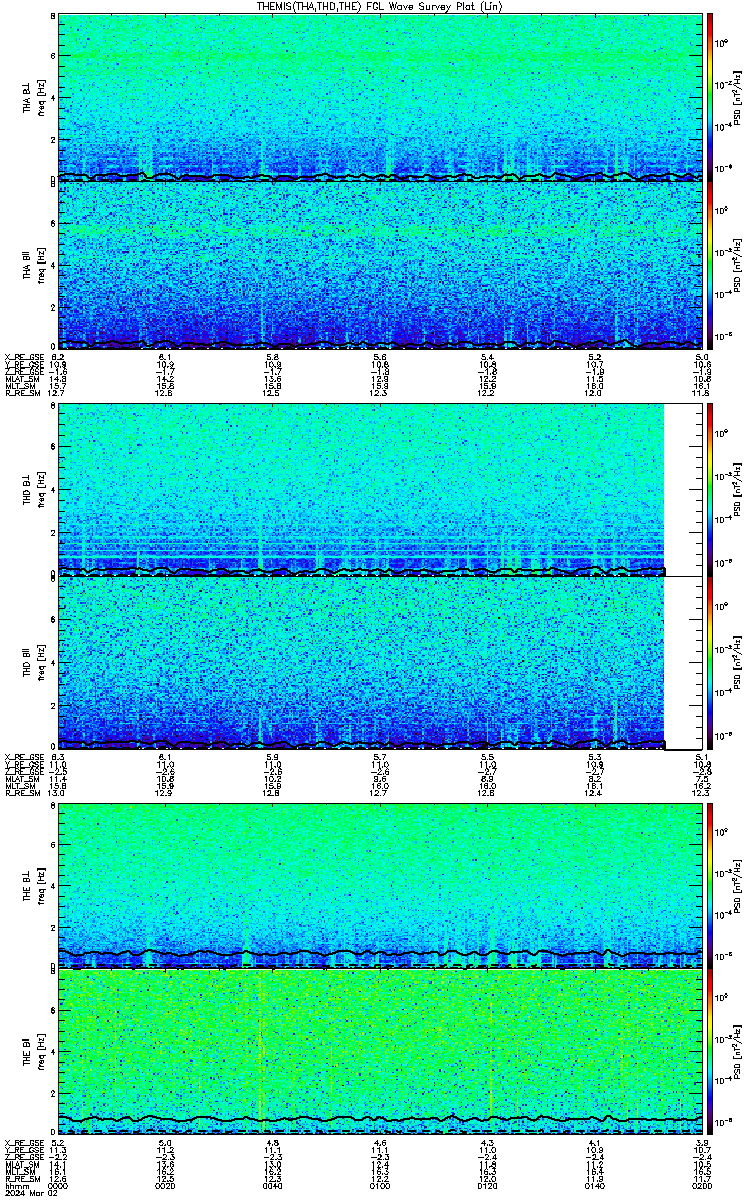Click the "0040" time tick label
The height and width of the screenshot is (1200, 750).
[x=272, y=1185]
